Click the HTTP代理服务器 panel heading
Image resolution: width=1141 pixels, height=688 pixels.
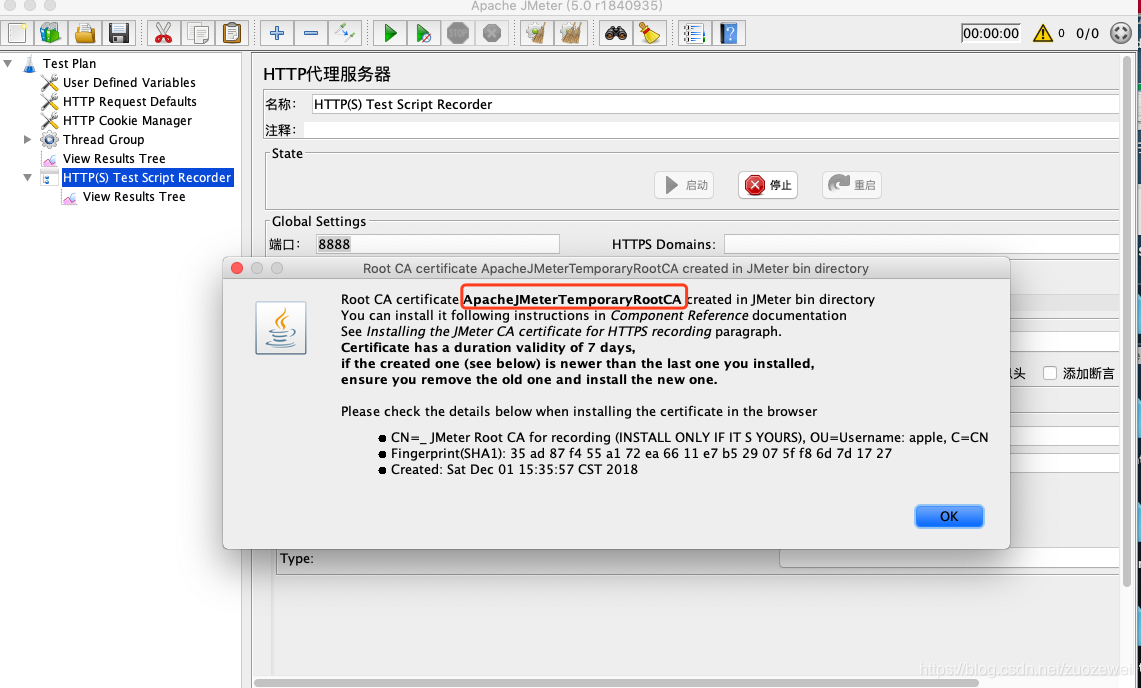tap(327, 74)
